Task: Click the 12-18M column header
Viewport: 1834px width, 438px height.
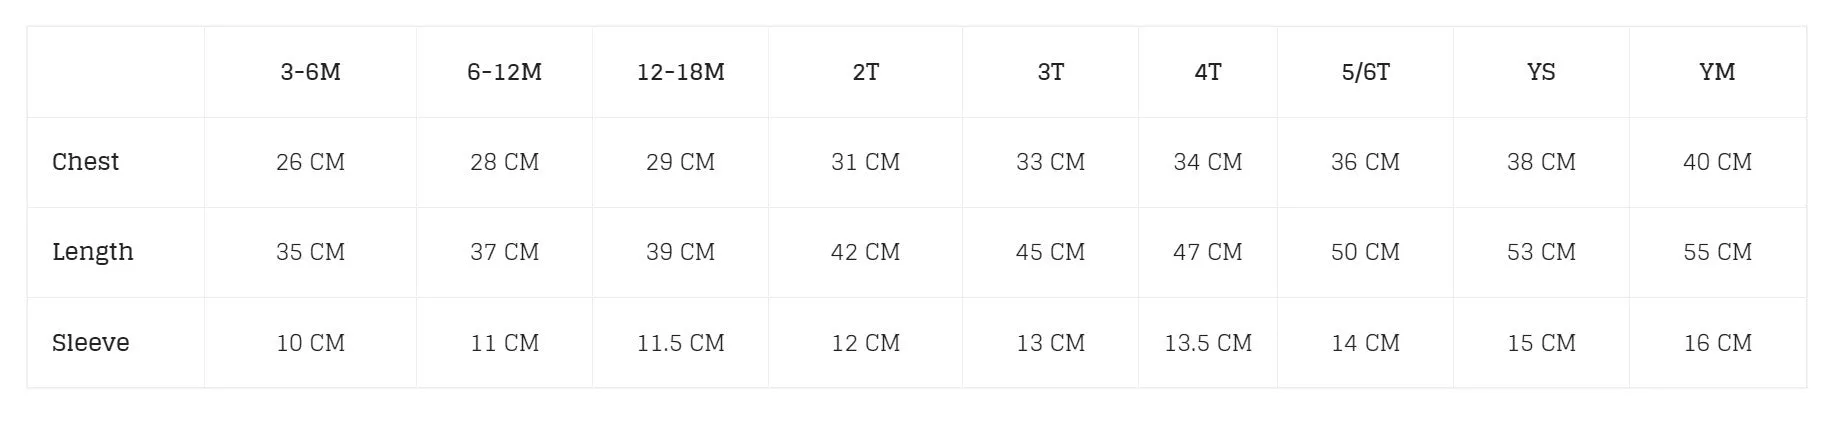Action: point(680,72)
